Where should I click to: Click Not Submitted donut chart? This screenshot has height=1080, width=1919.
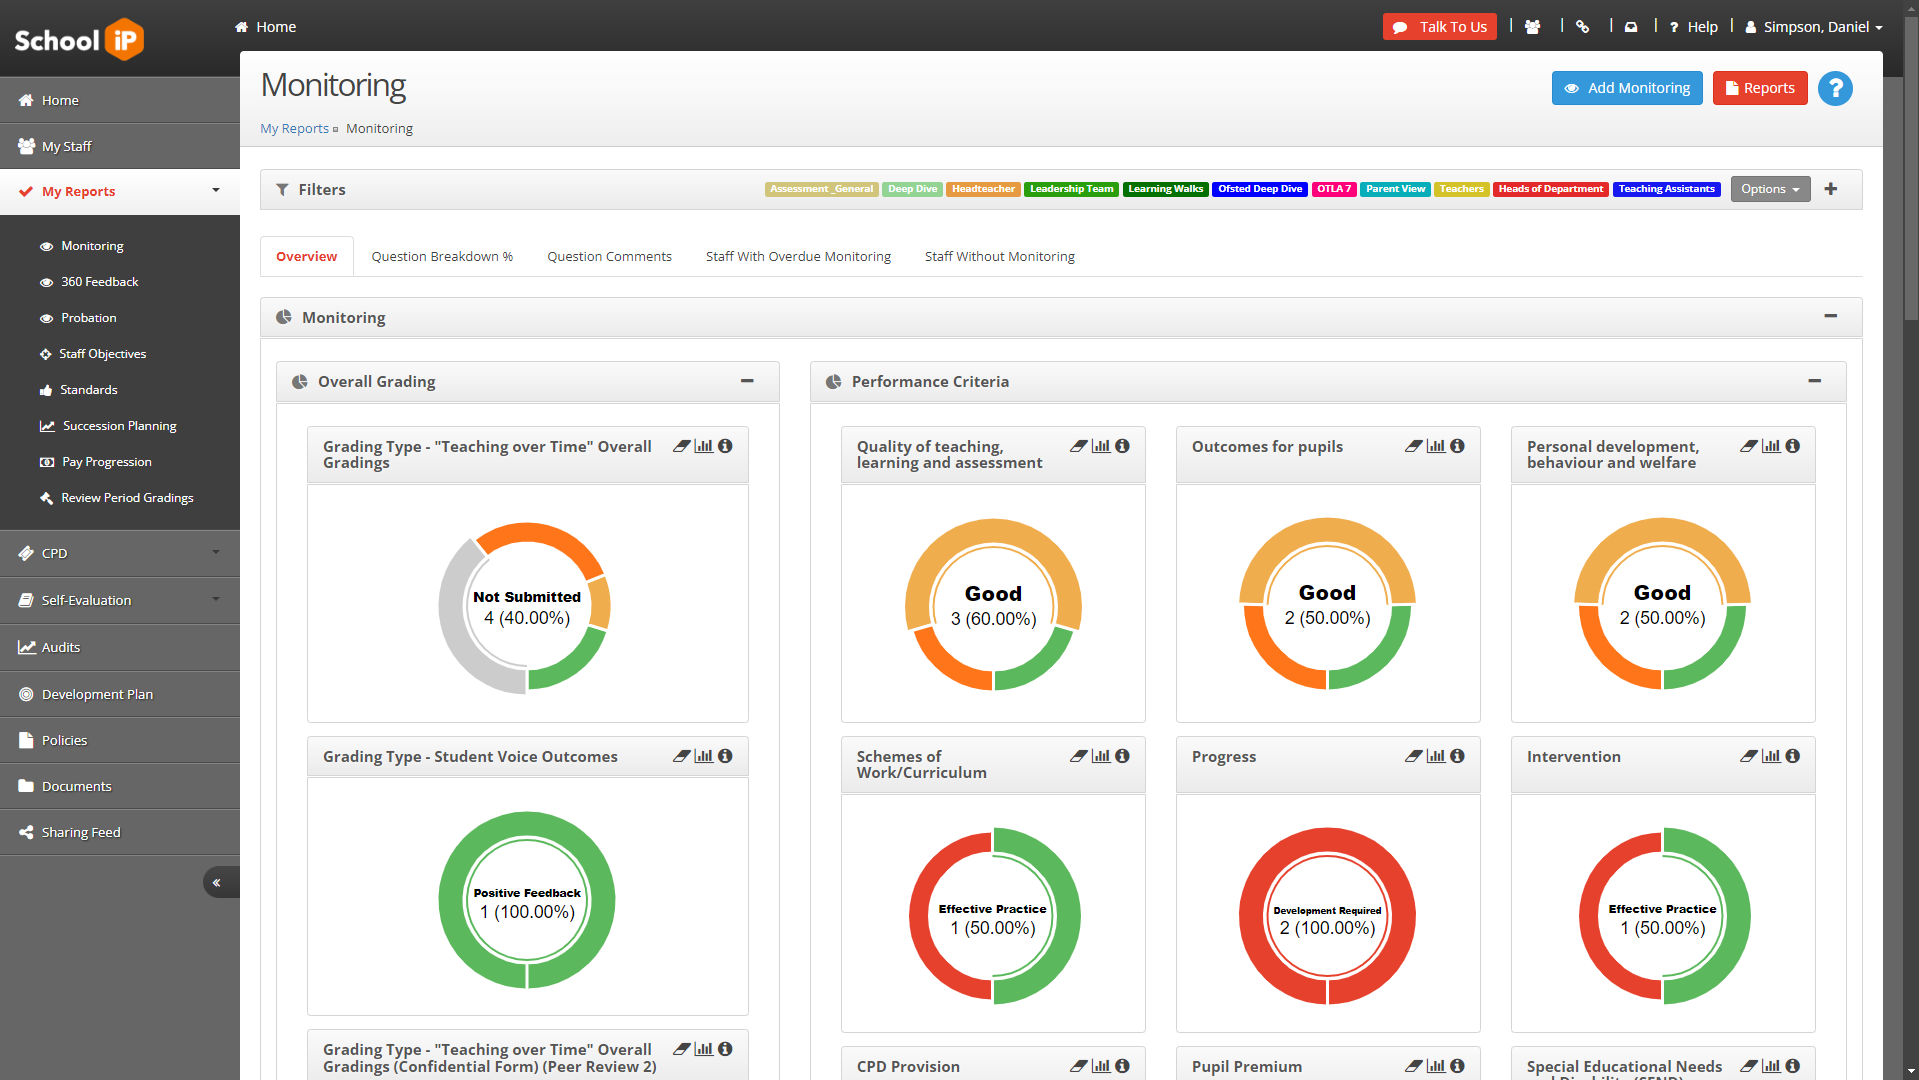click(x=526, y=607)
